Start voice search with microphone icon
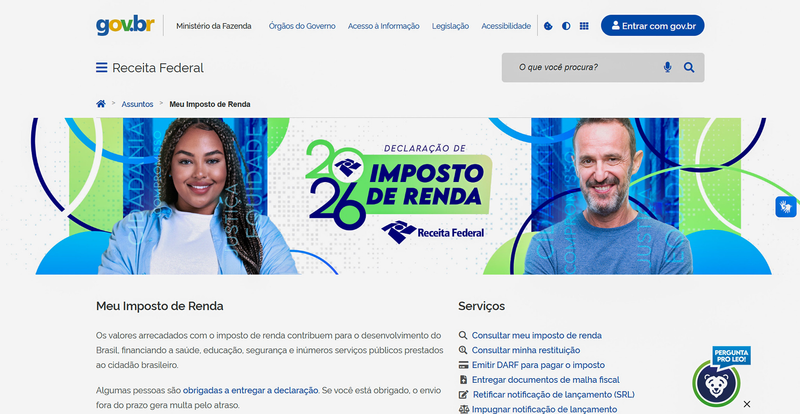Viewport: 800px width, 414px height. pyautogui.click(x=667, y=67)
